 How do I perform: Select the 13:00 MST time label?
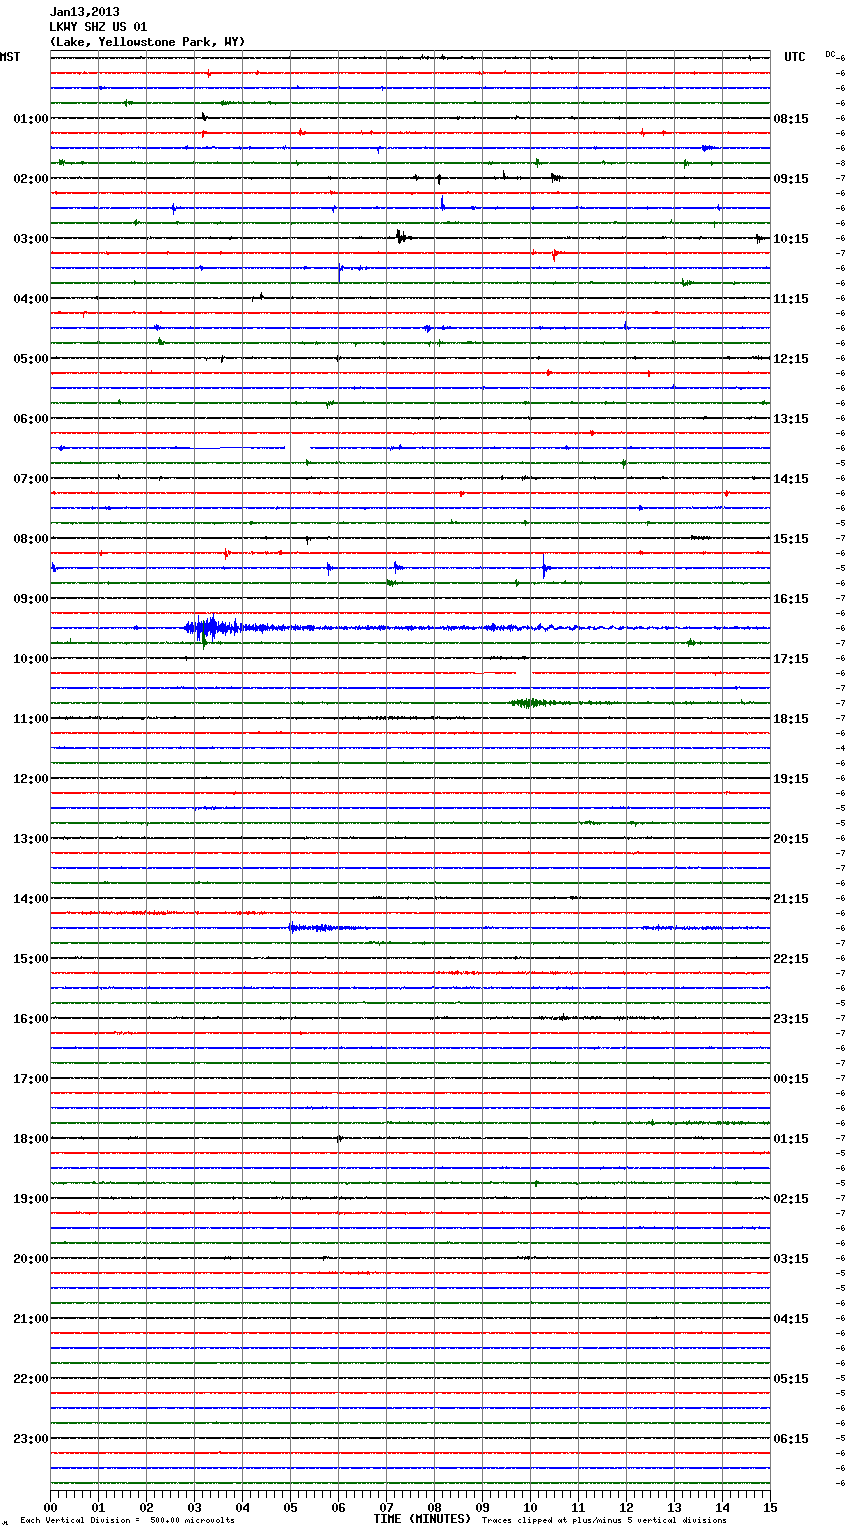[31, 839]
